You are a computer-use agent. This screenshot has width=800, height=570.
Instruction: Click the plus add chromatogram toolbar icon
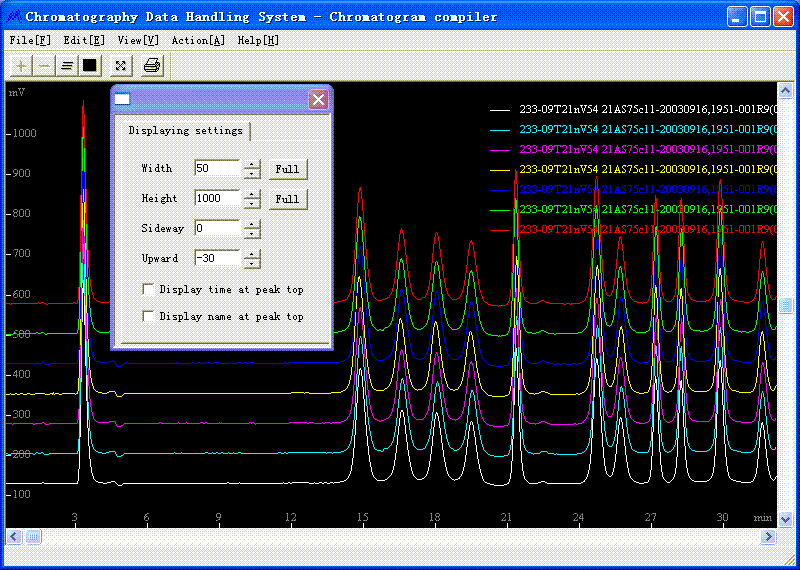[22, 66]
